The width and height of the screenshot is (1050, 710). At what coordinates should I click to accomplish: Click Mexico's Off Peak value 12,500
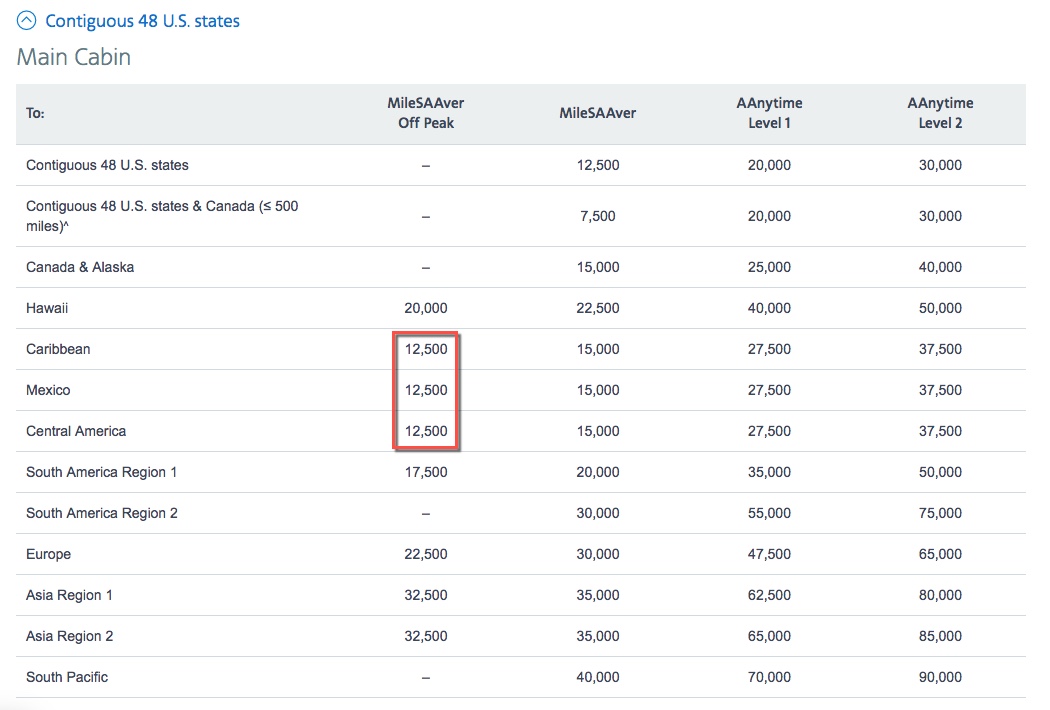pyautogui.click(x=426, y=390)
